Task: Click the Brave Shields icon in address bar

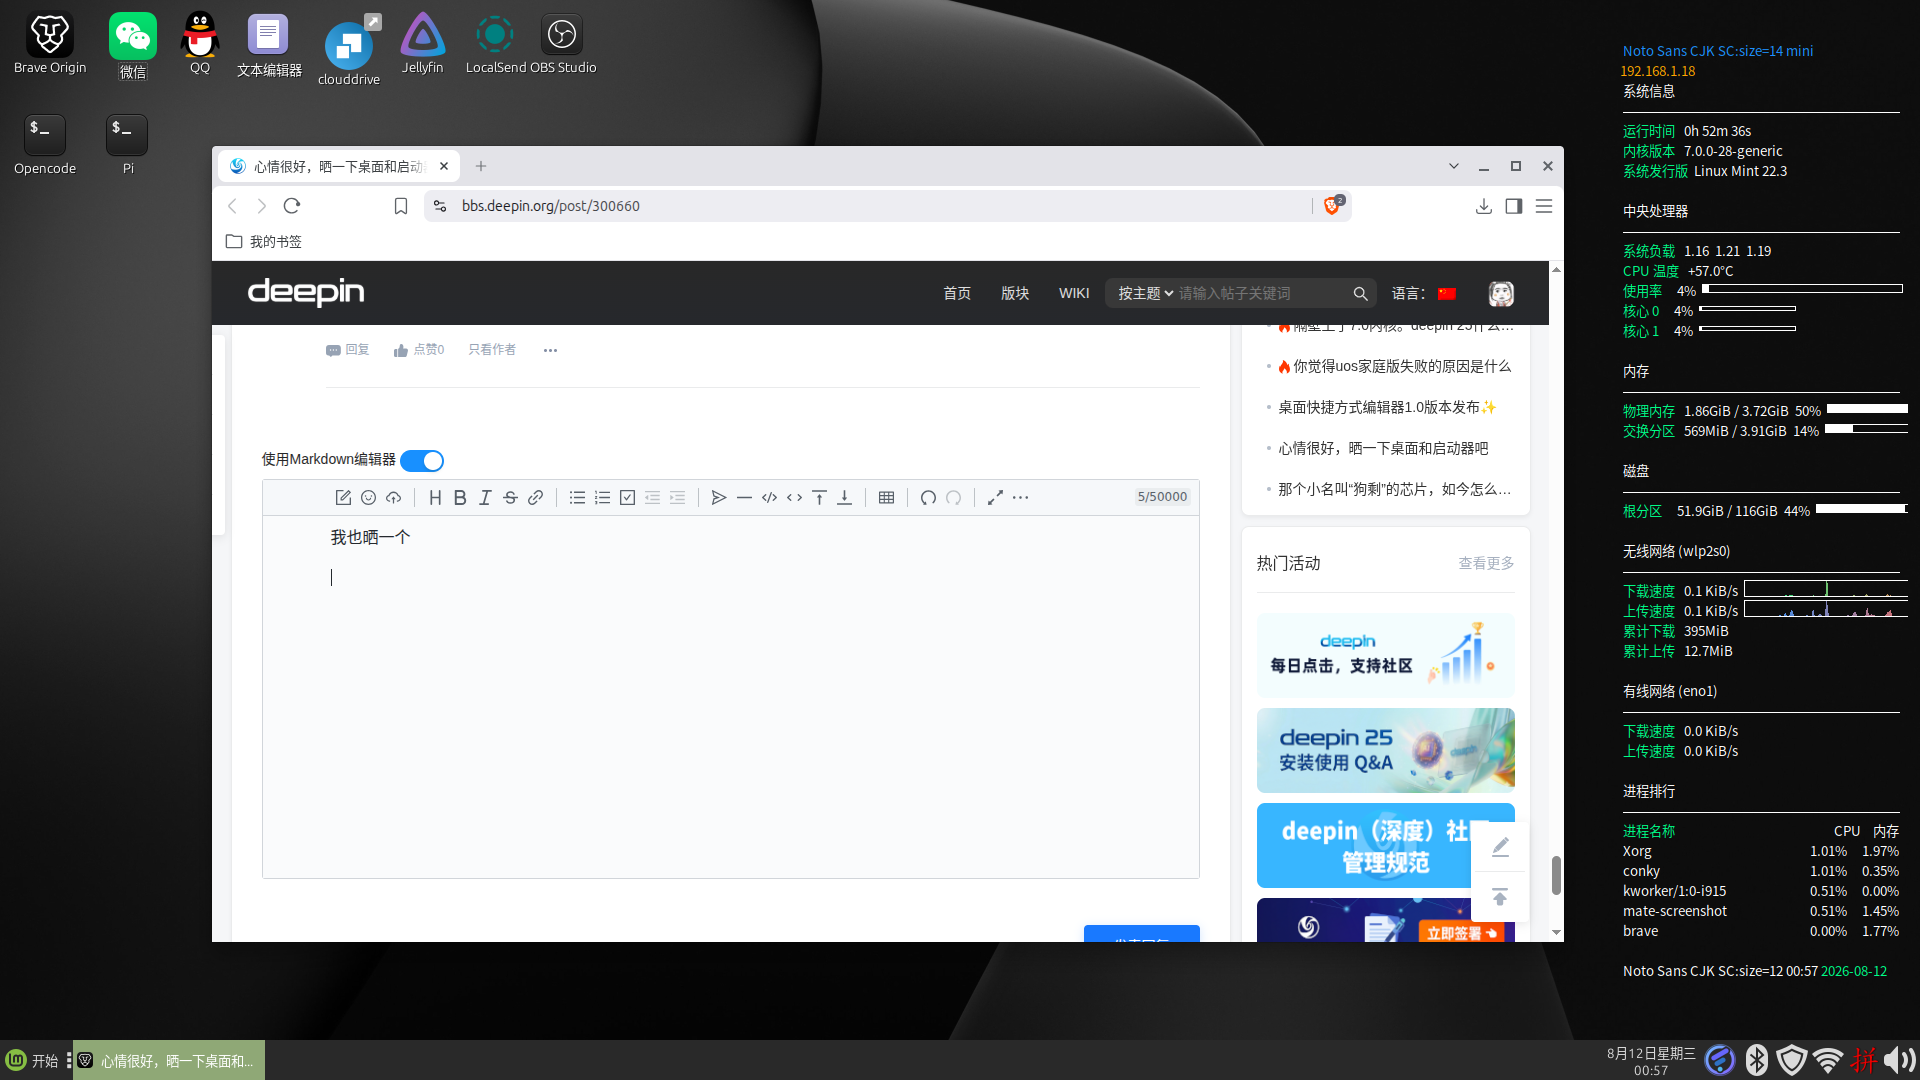Action: tap(1333, 206)
